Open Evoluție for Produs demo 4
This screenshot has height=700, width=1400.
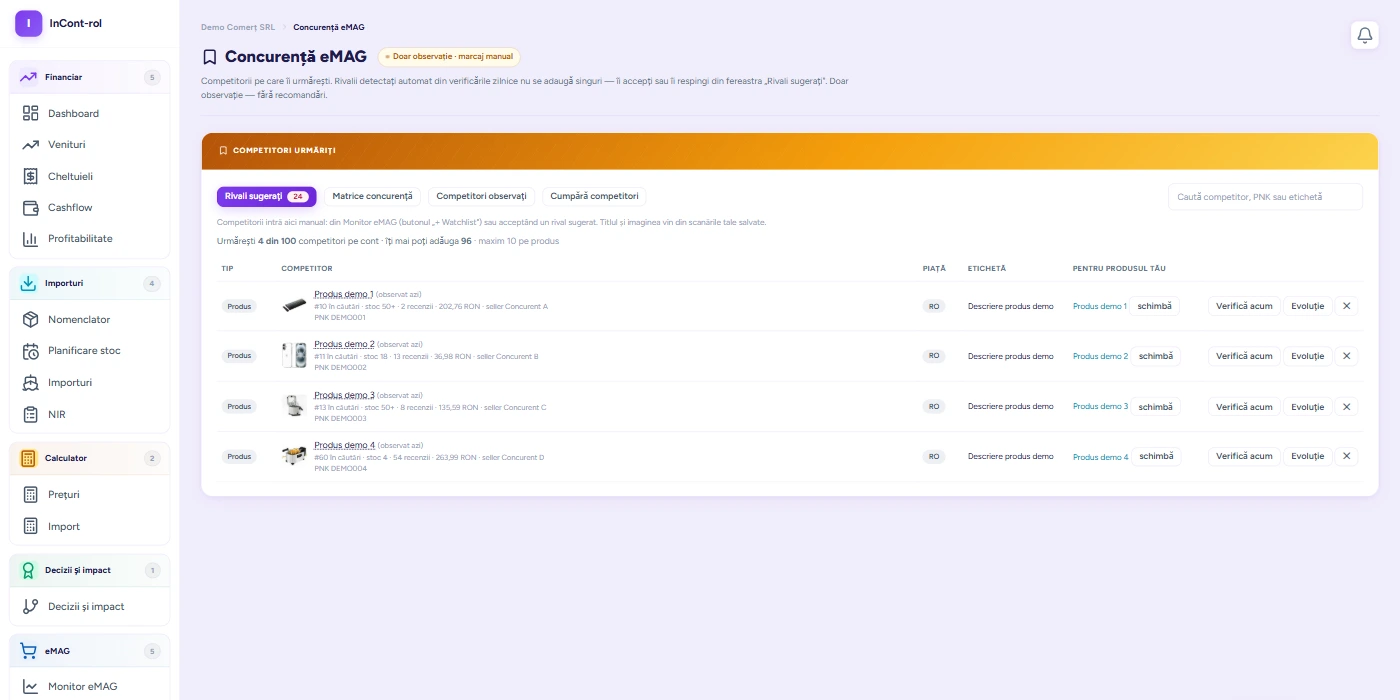coord(1307,456)
